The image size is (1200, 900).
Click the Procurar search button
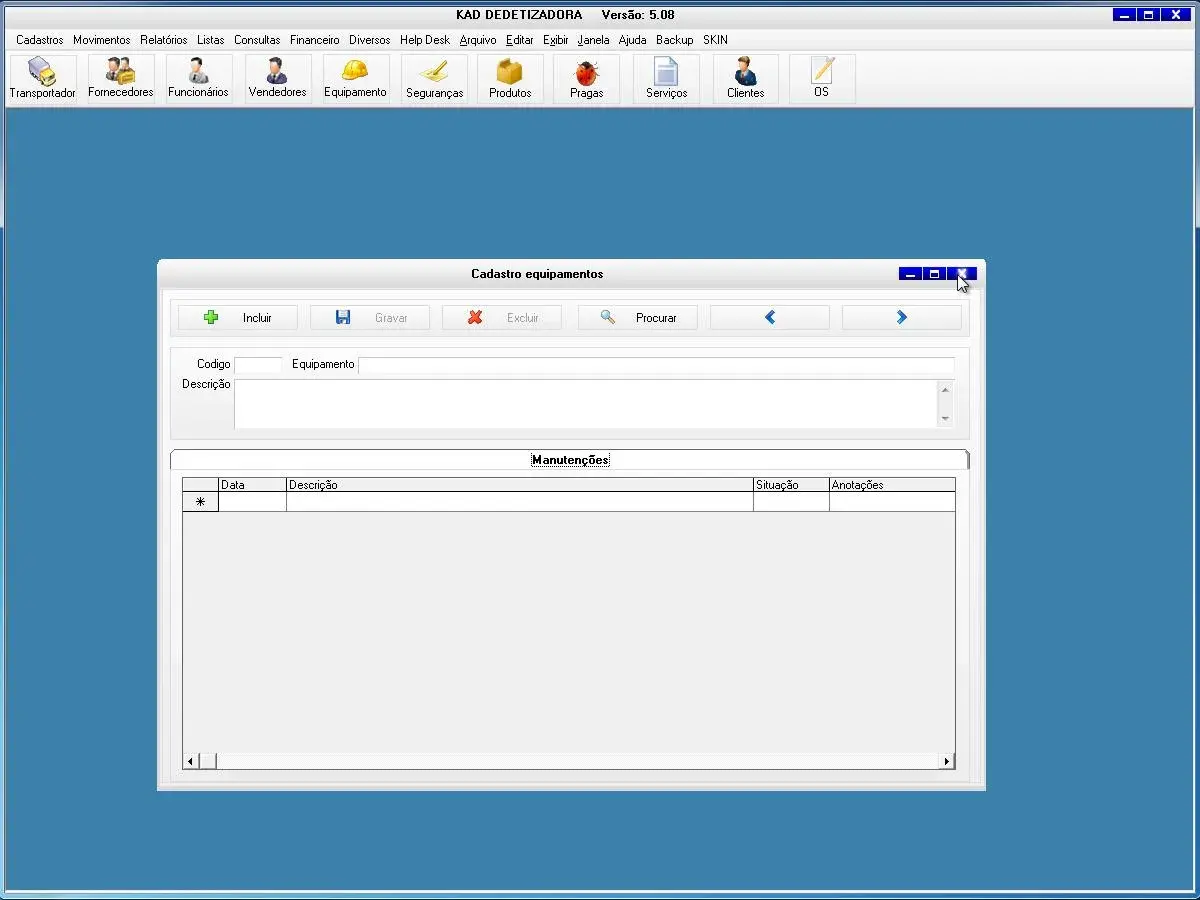638,317
